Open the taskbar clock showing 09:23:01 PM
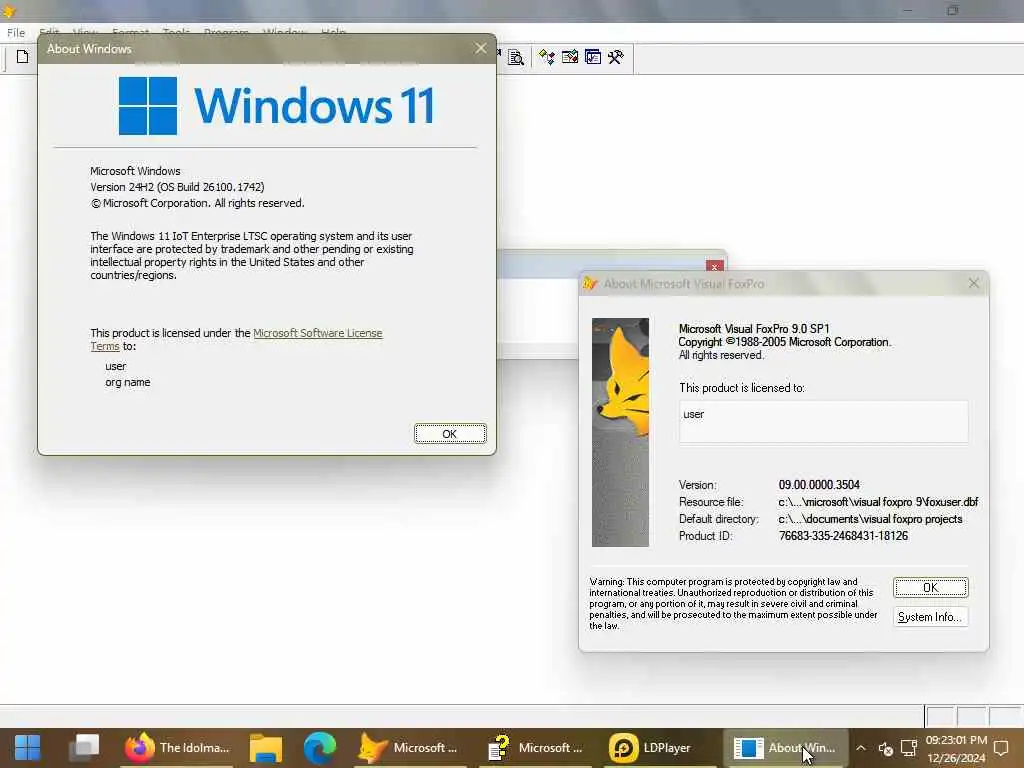The width and height of the screenshot is (1024, 768). click(x=956, y=748)
